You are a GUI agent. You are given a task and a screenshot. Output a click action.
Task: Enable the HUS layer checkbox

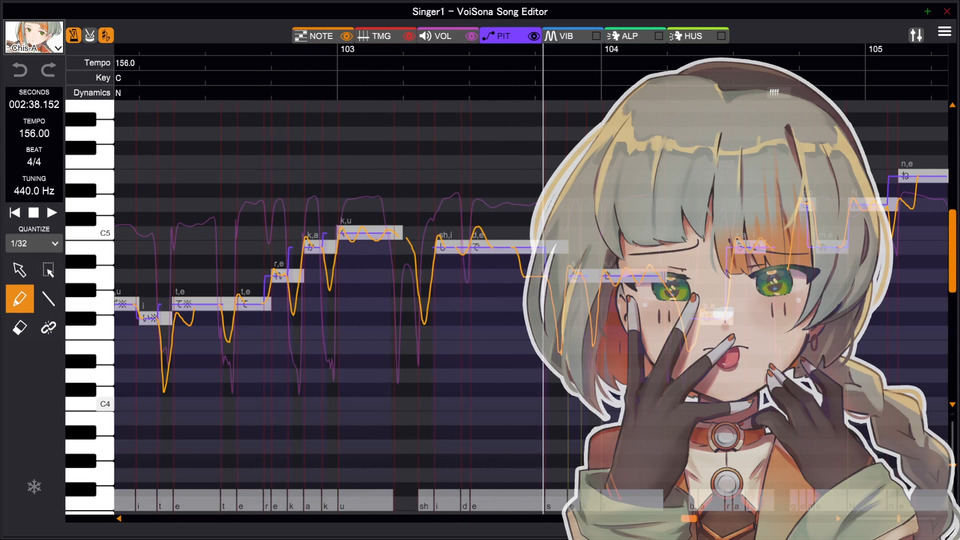click(721, 36)
